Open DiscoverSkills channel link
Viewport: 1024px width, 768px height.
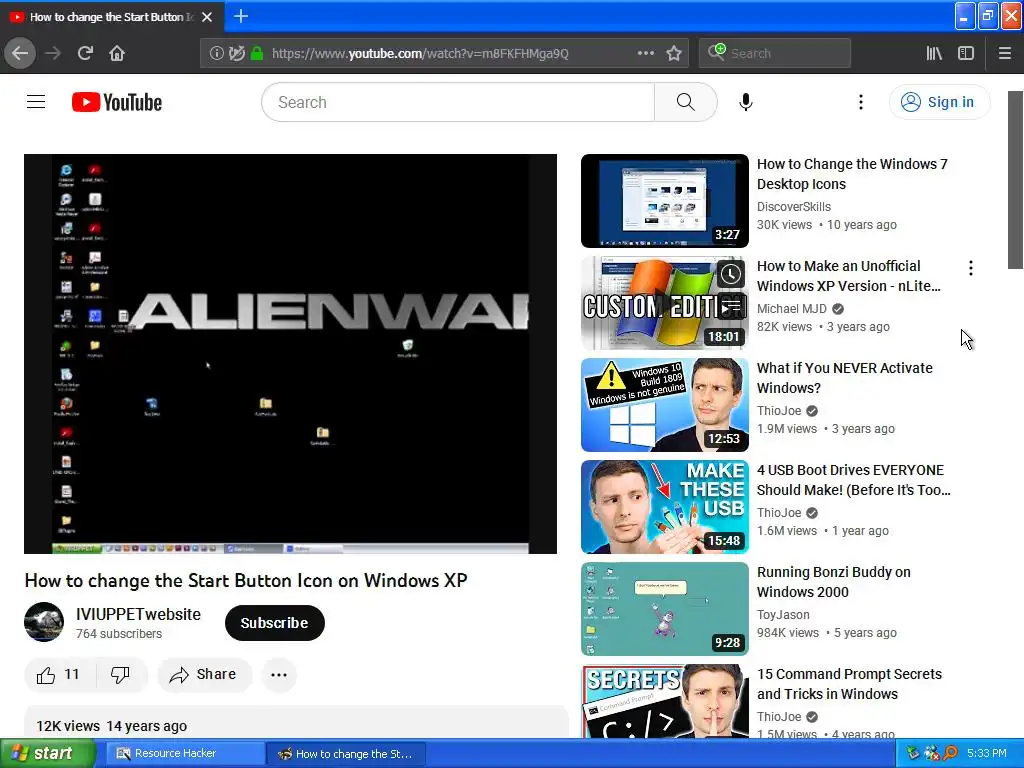(x=793, y=206)
